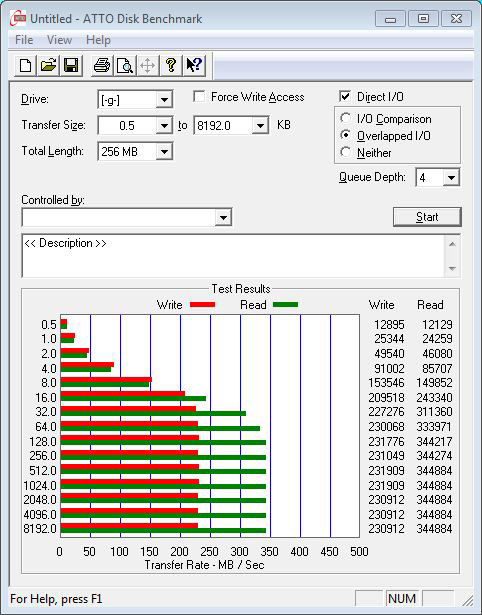Image resolution: width=482 pixels, height=615 pixels.
Task: Select the I/O Comparison radio button
Action: pos(346,118)
